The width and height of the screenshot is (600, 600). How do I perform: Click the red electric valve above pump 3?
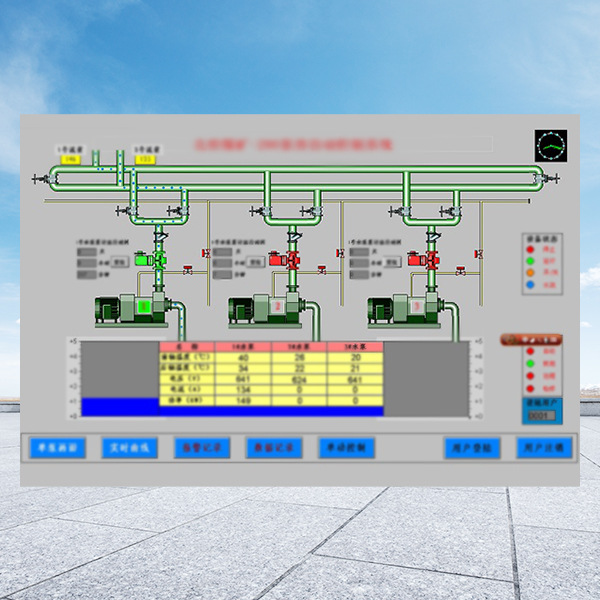pos(432,260)
